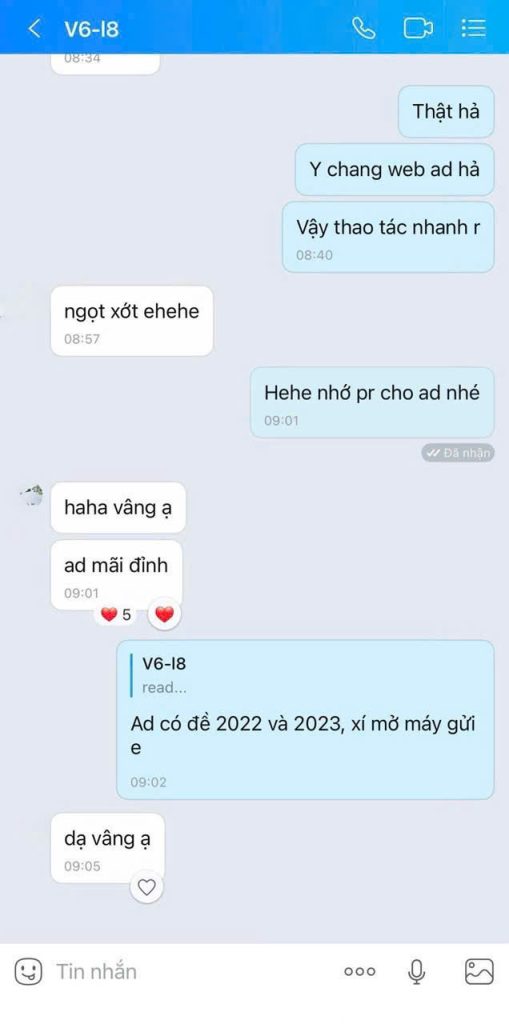Tap the sender avatar beside "haha vâng ạ"

[31, 496]
